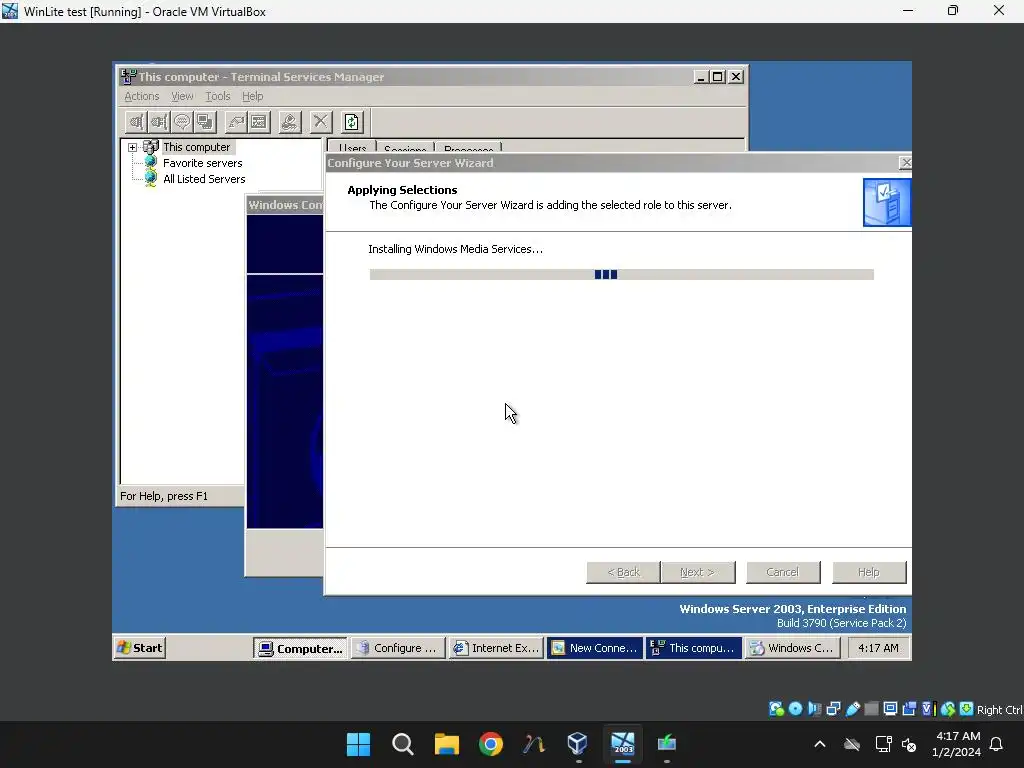Screen dimensions: 1024x768
Task: Open the Actions menu
Action: [x=142, y=96]
